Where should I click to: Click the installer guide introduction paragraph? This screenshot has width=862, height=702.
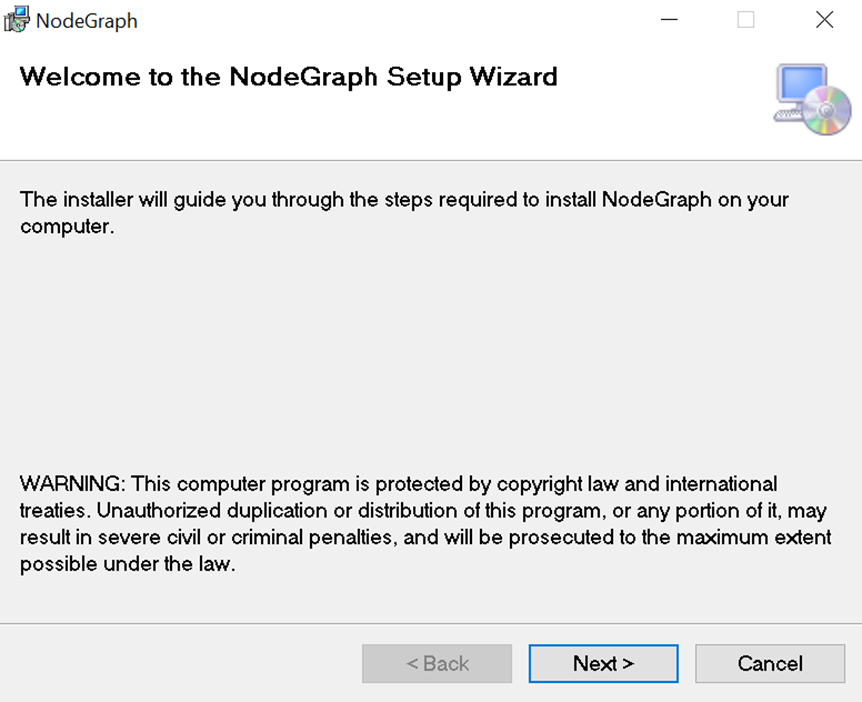404,212
